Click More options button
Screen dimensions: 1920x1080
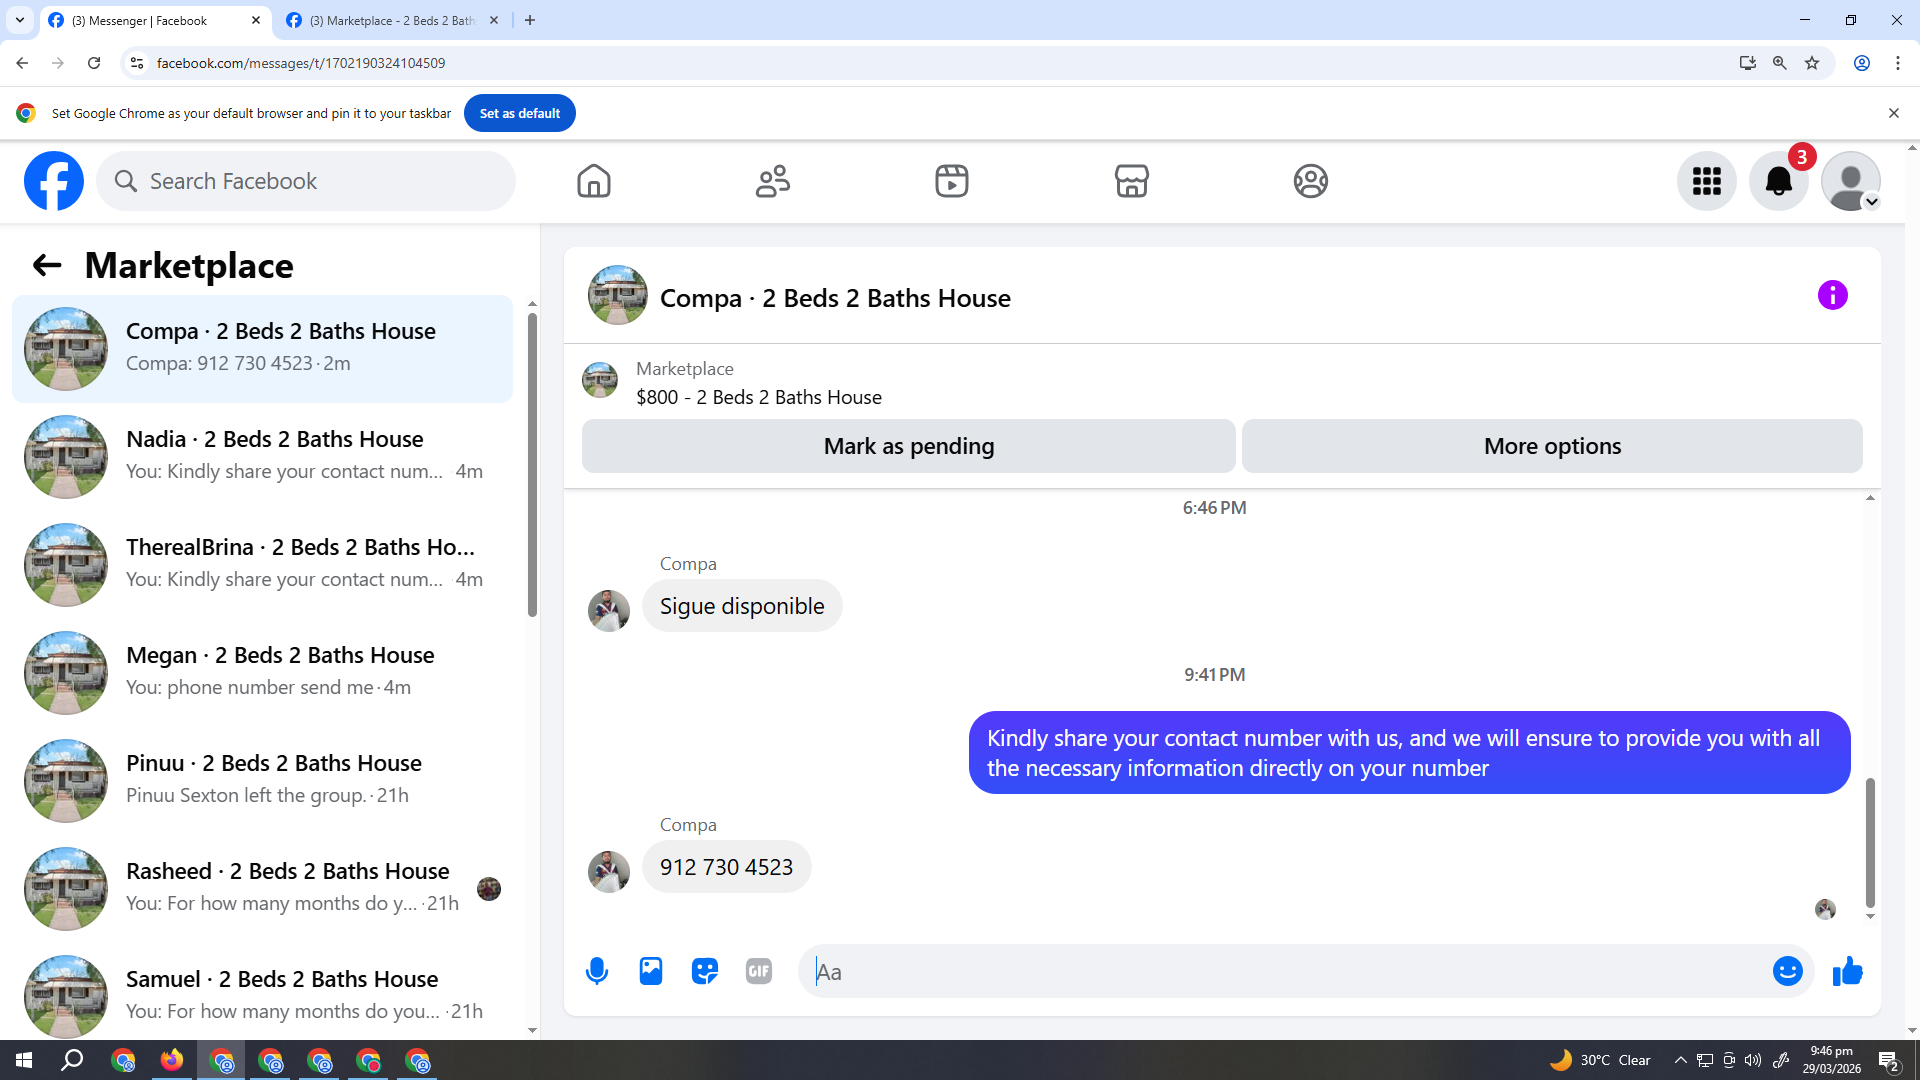(x=1552, y=446)
